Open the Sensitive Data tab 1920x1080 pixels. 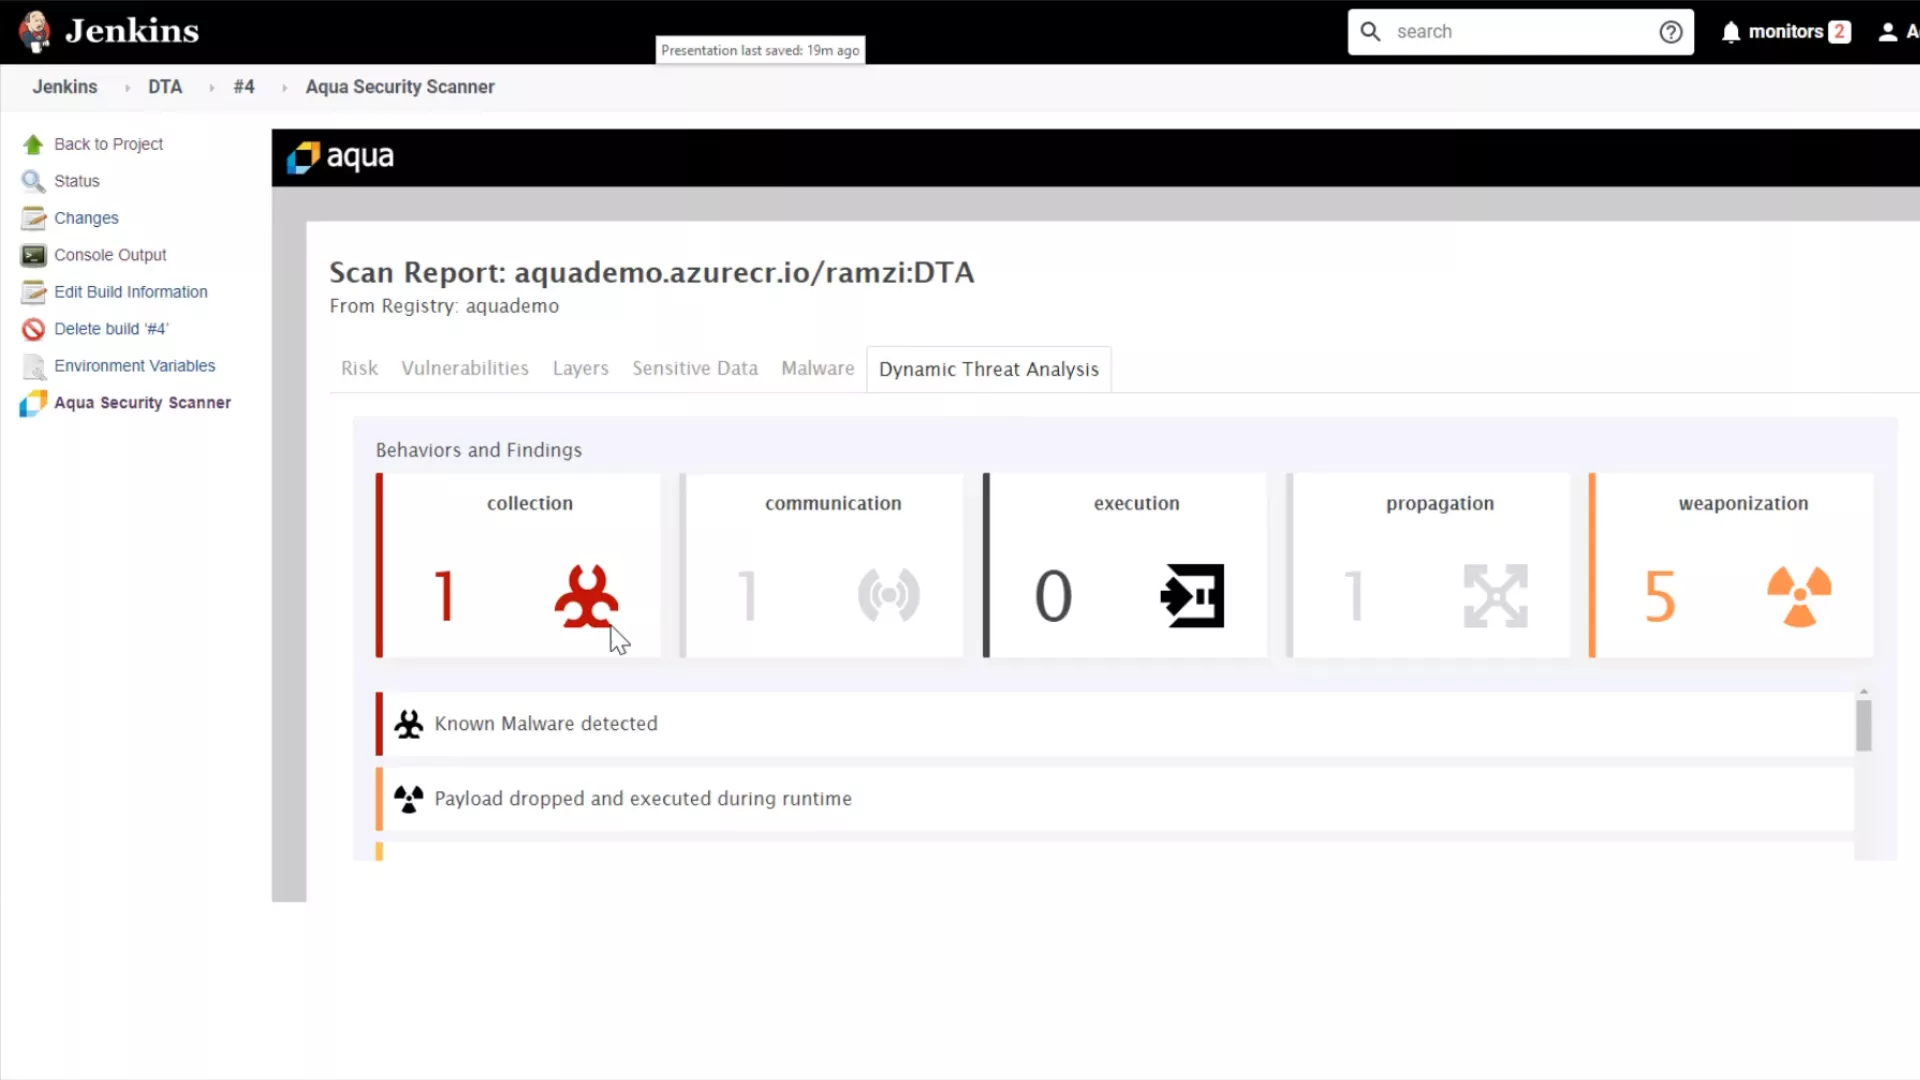pos(695,368)
